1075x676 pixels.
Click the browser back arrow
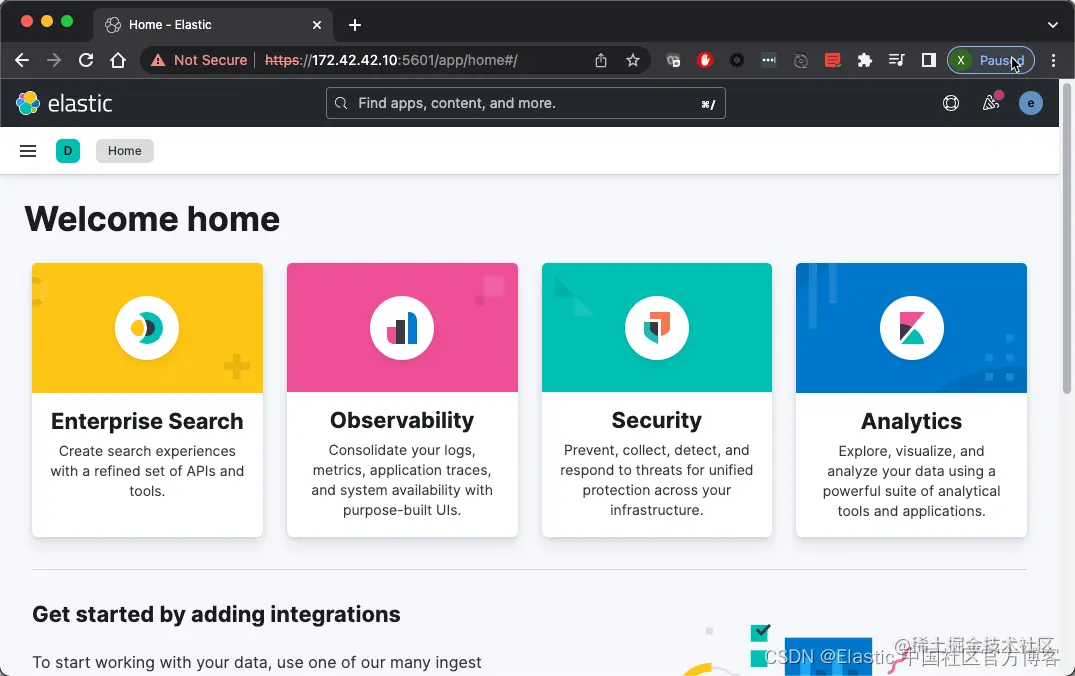point(22,60)
